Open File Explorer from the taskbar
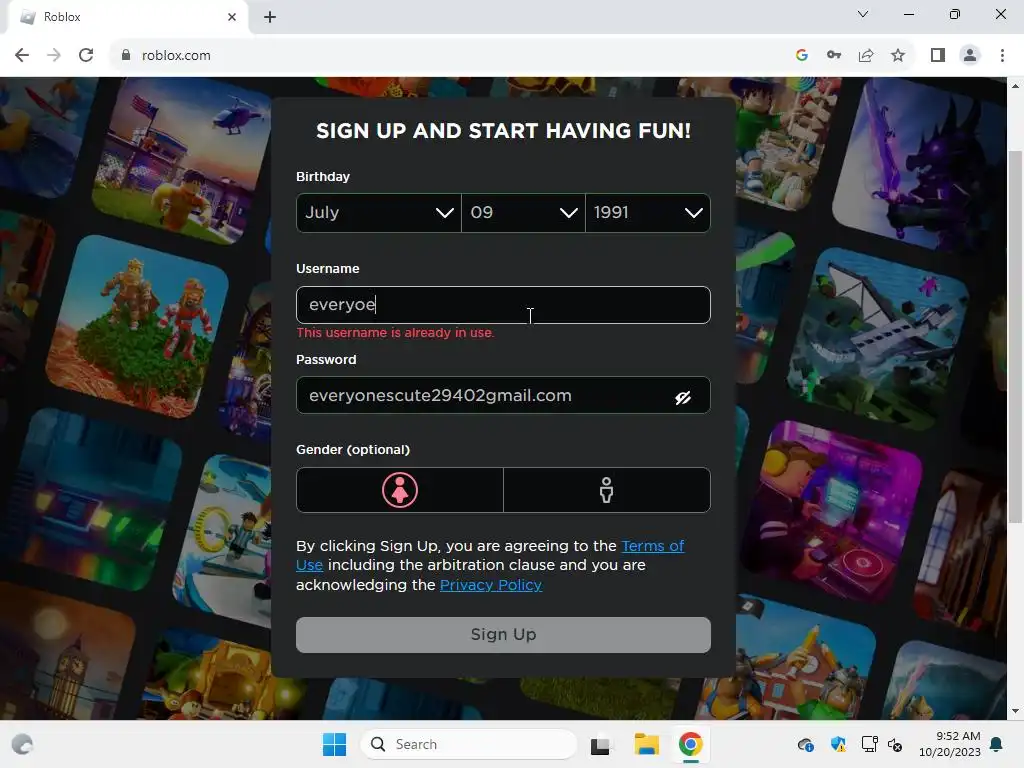The width and height of the screenshot is (1024, 768). click(x=647, y=744)
